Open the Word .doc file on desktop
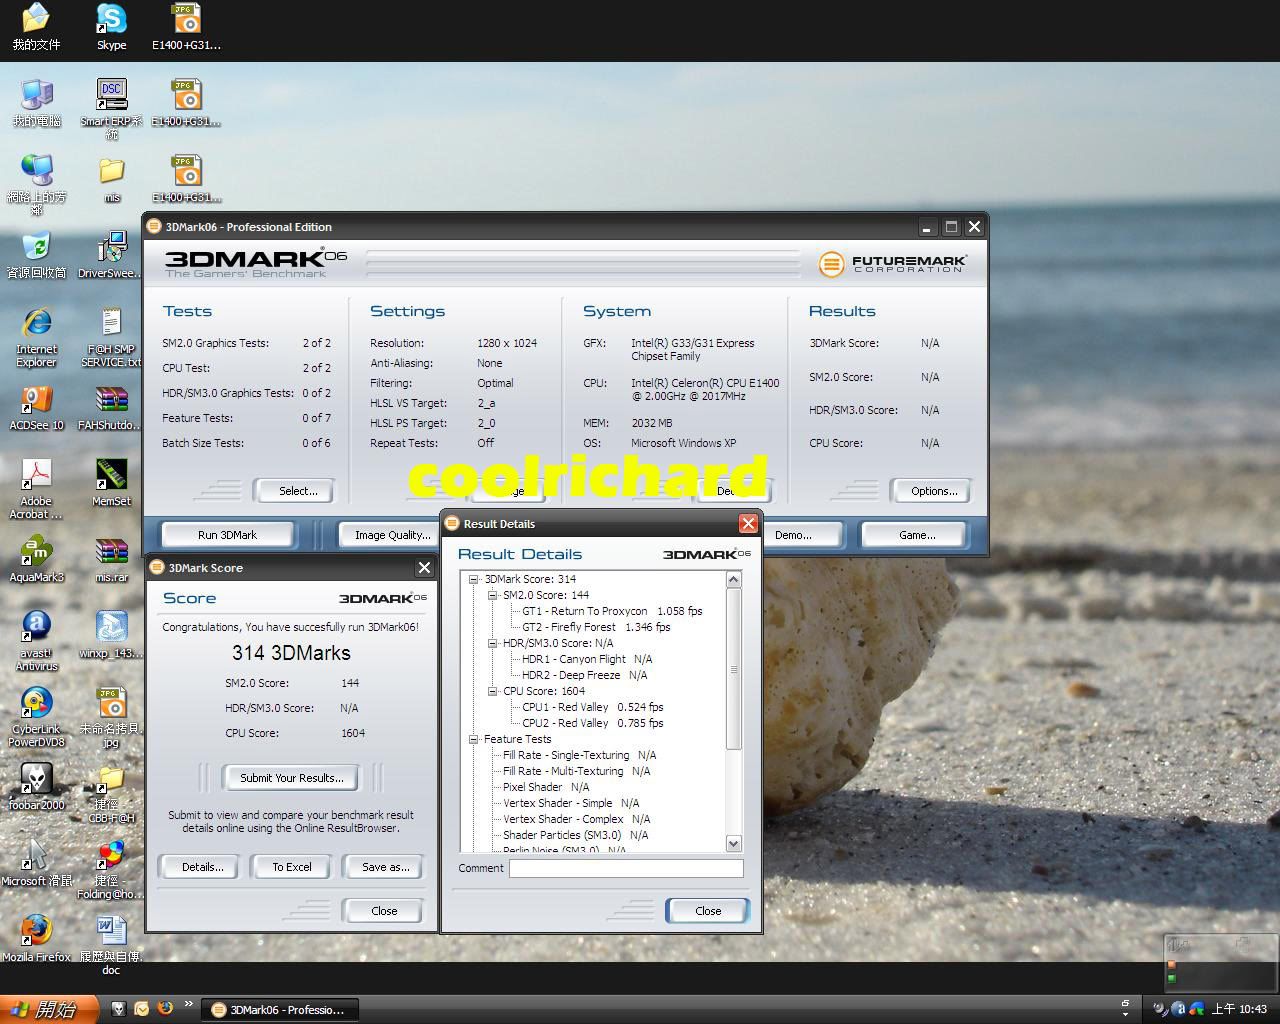This screenshot has width=1280, height=1024. [x=111, y=945]
